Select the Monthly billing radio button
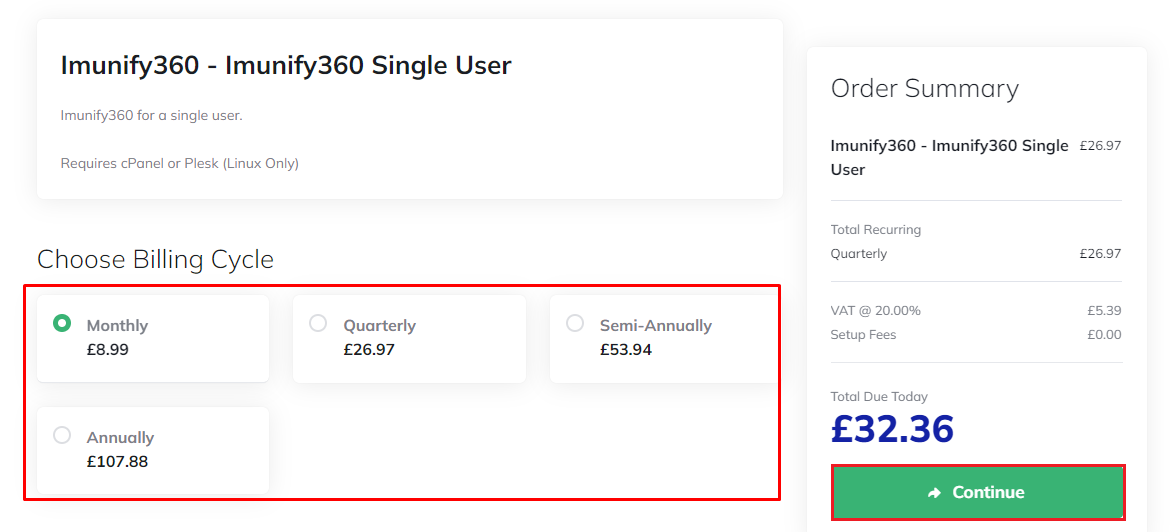Image resolution: width=1175 pixels, height=532 pixels. 62,323
